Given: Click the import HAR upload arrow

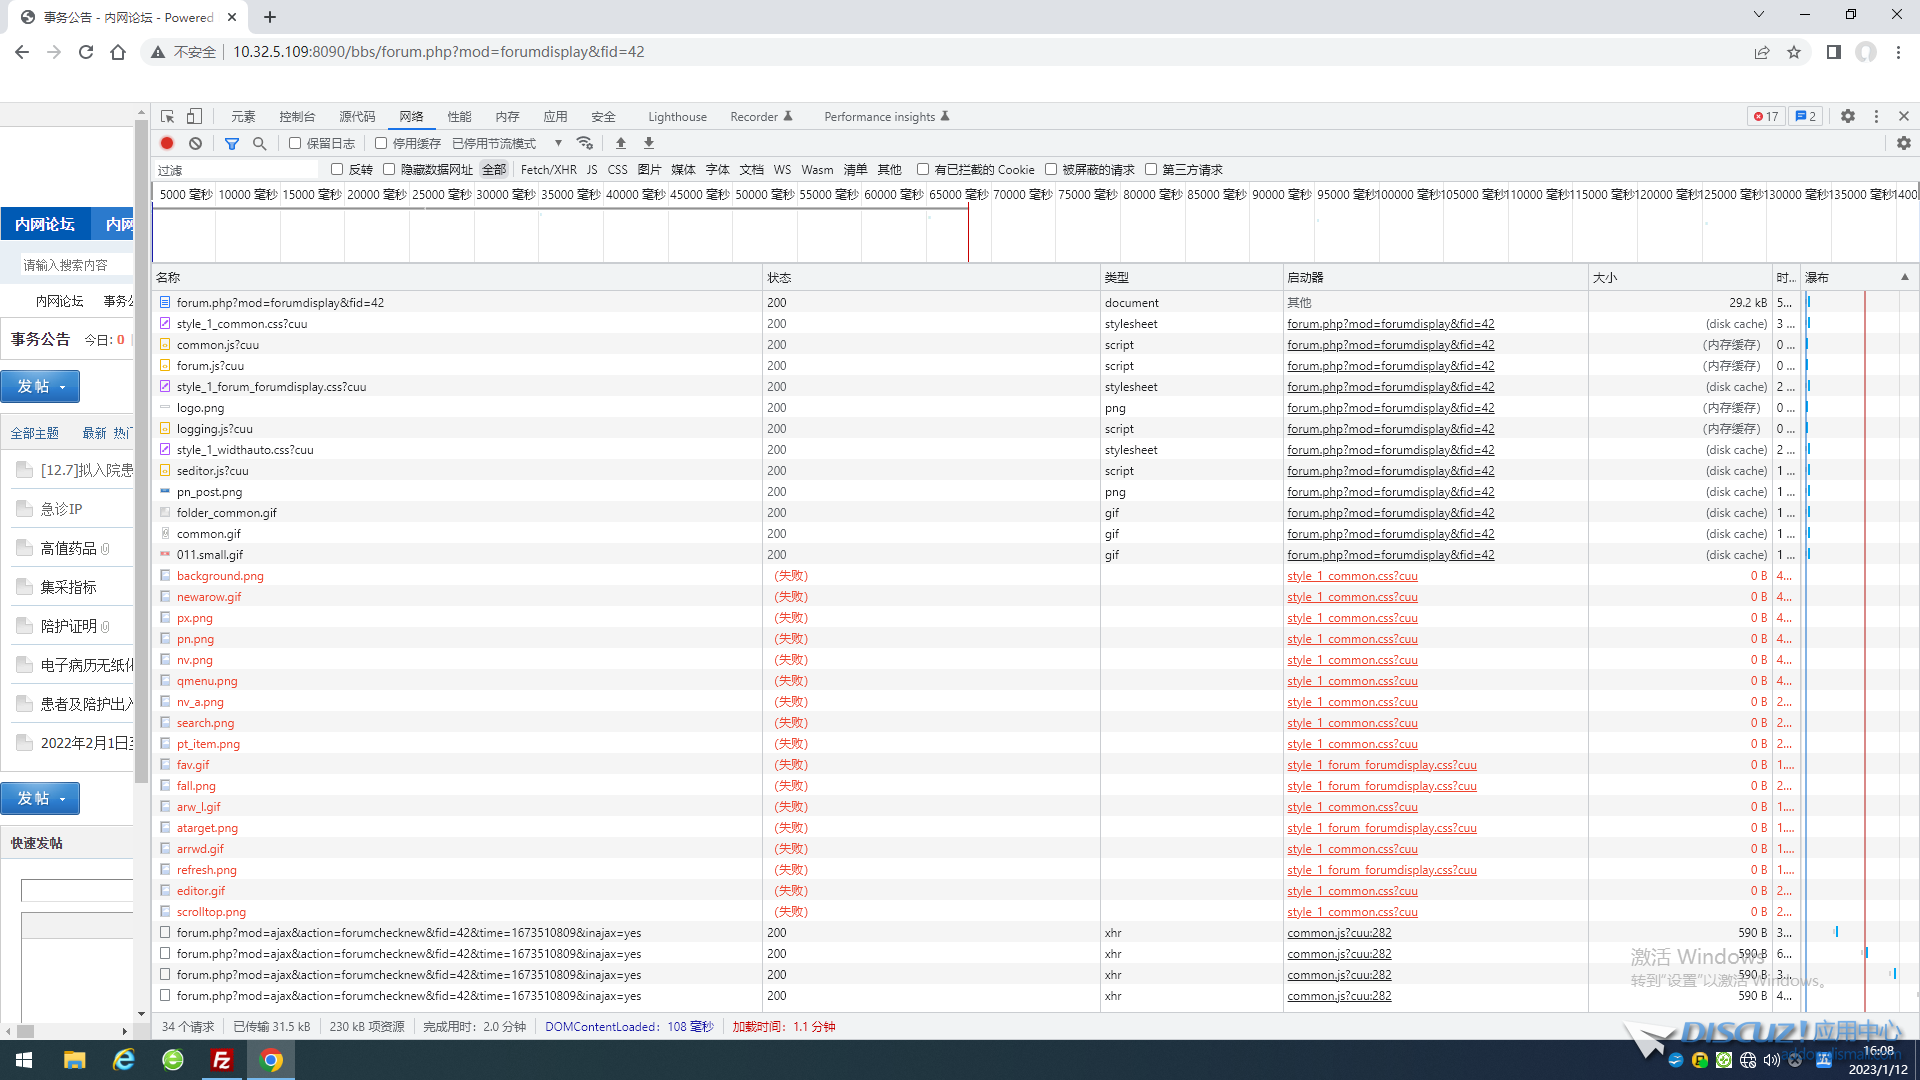Looking at the screenshot, I should click(x=621, y=144).
